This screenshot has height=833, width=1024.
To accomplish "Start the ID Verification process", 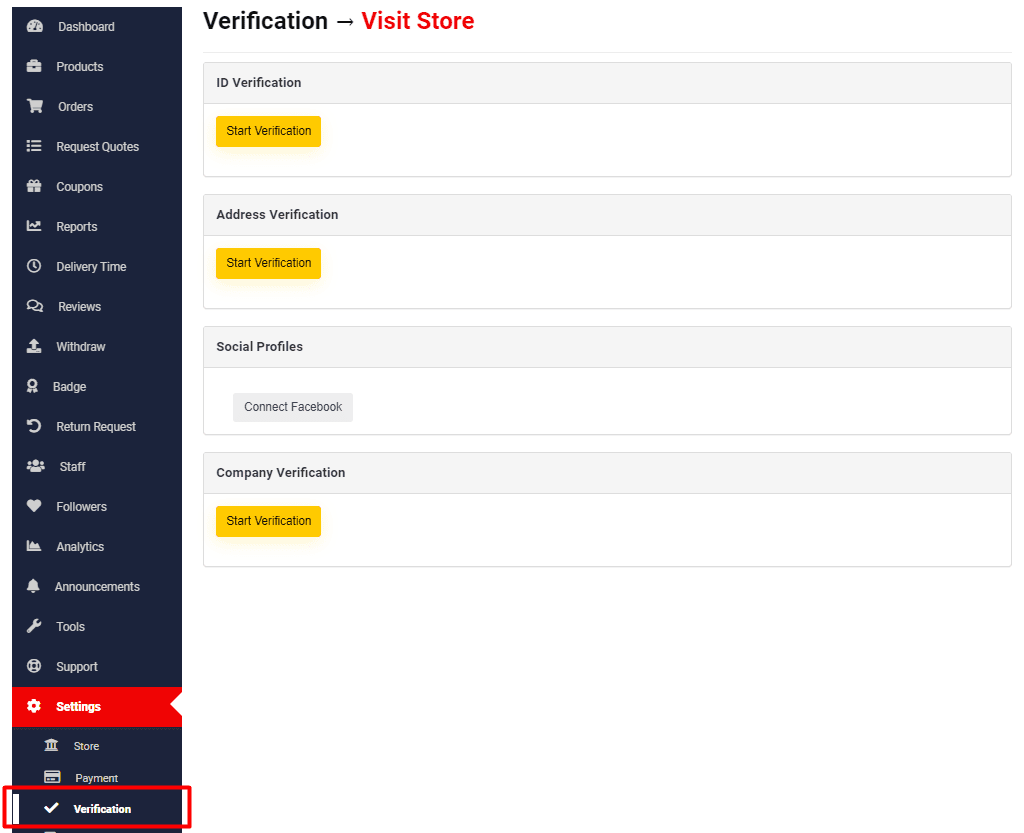I will click(x=268, y=131).
